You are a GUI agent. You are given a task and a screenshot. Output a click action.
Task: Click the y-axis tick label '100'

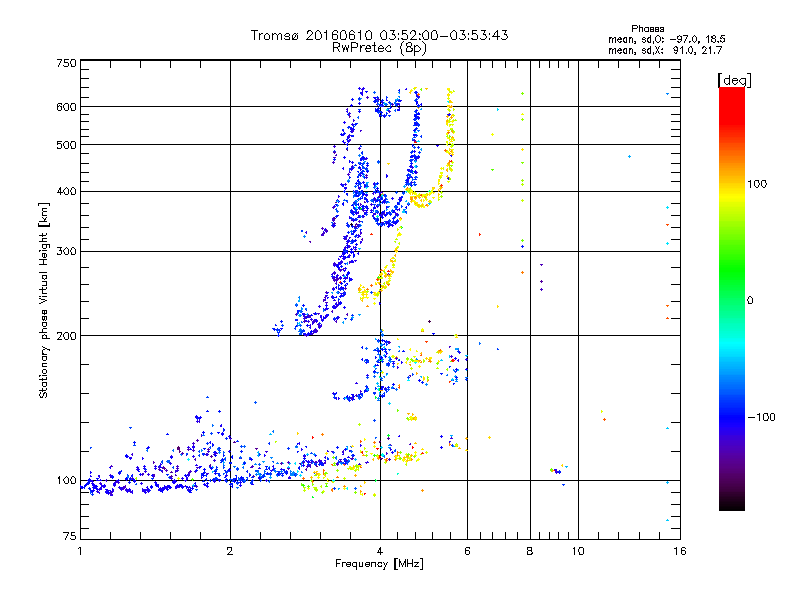(66, 481)
